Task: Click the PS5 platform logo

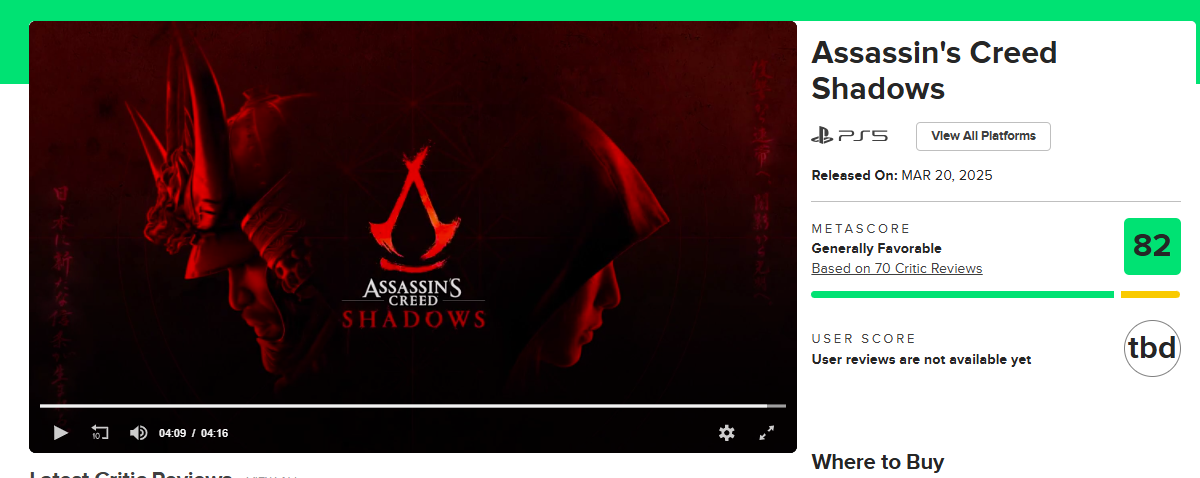Action: click(x=849, y=135)
